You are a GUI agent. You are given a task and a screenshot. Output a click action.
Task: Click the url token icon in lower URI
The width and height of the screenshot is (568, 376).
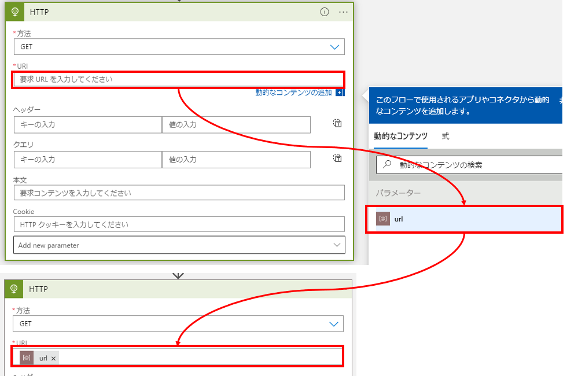26,358
